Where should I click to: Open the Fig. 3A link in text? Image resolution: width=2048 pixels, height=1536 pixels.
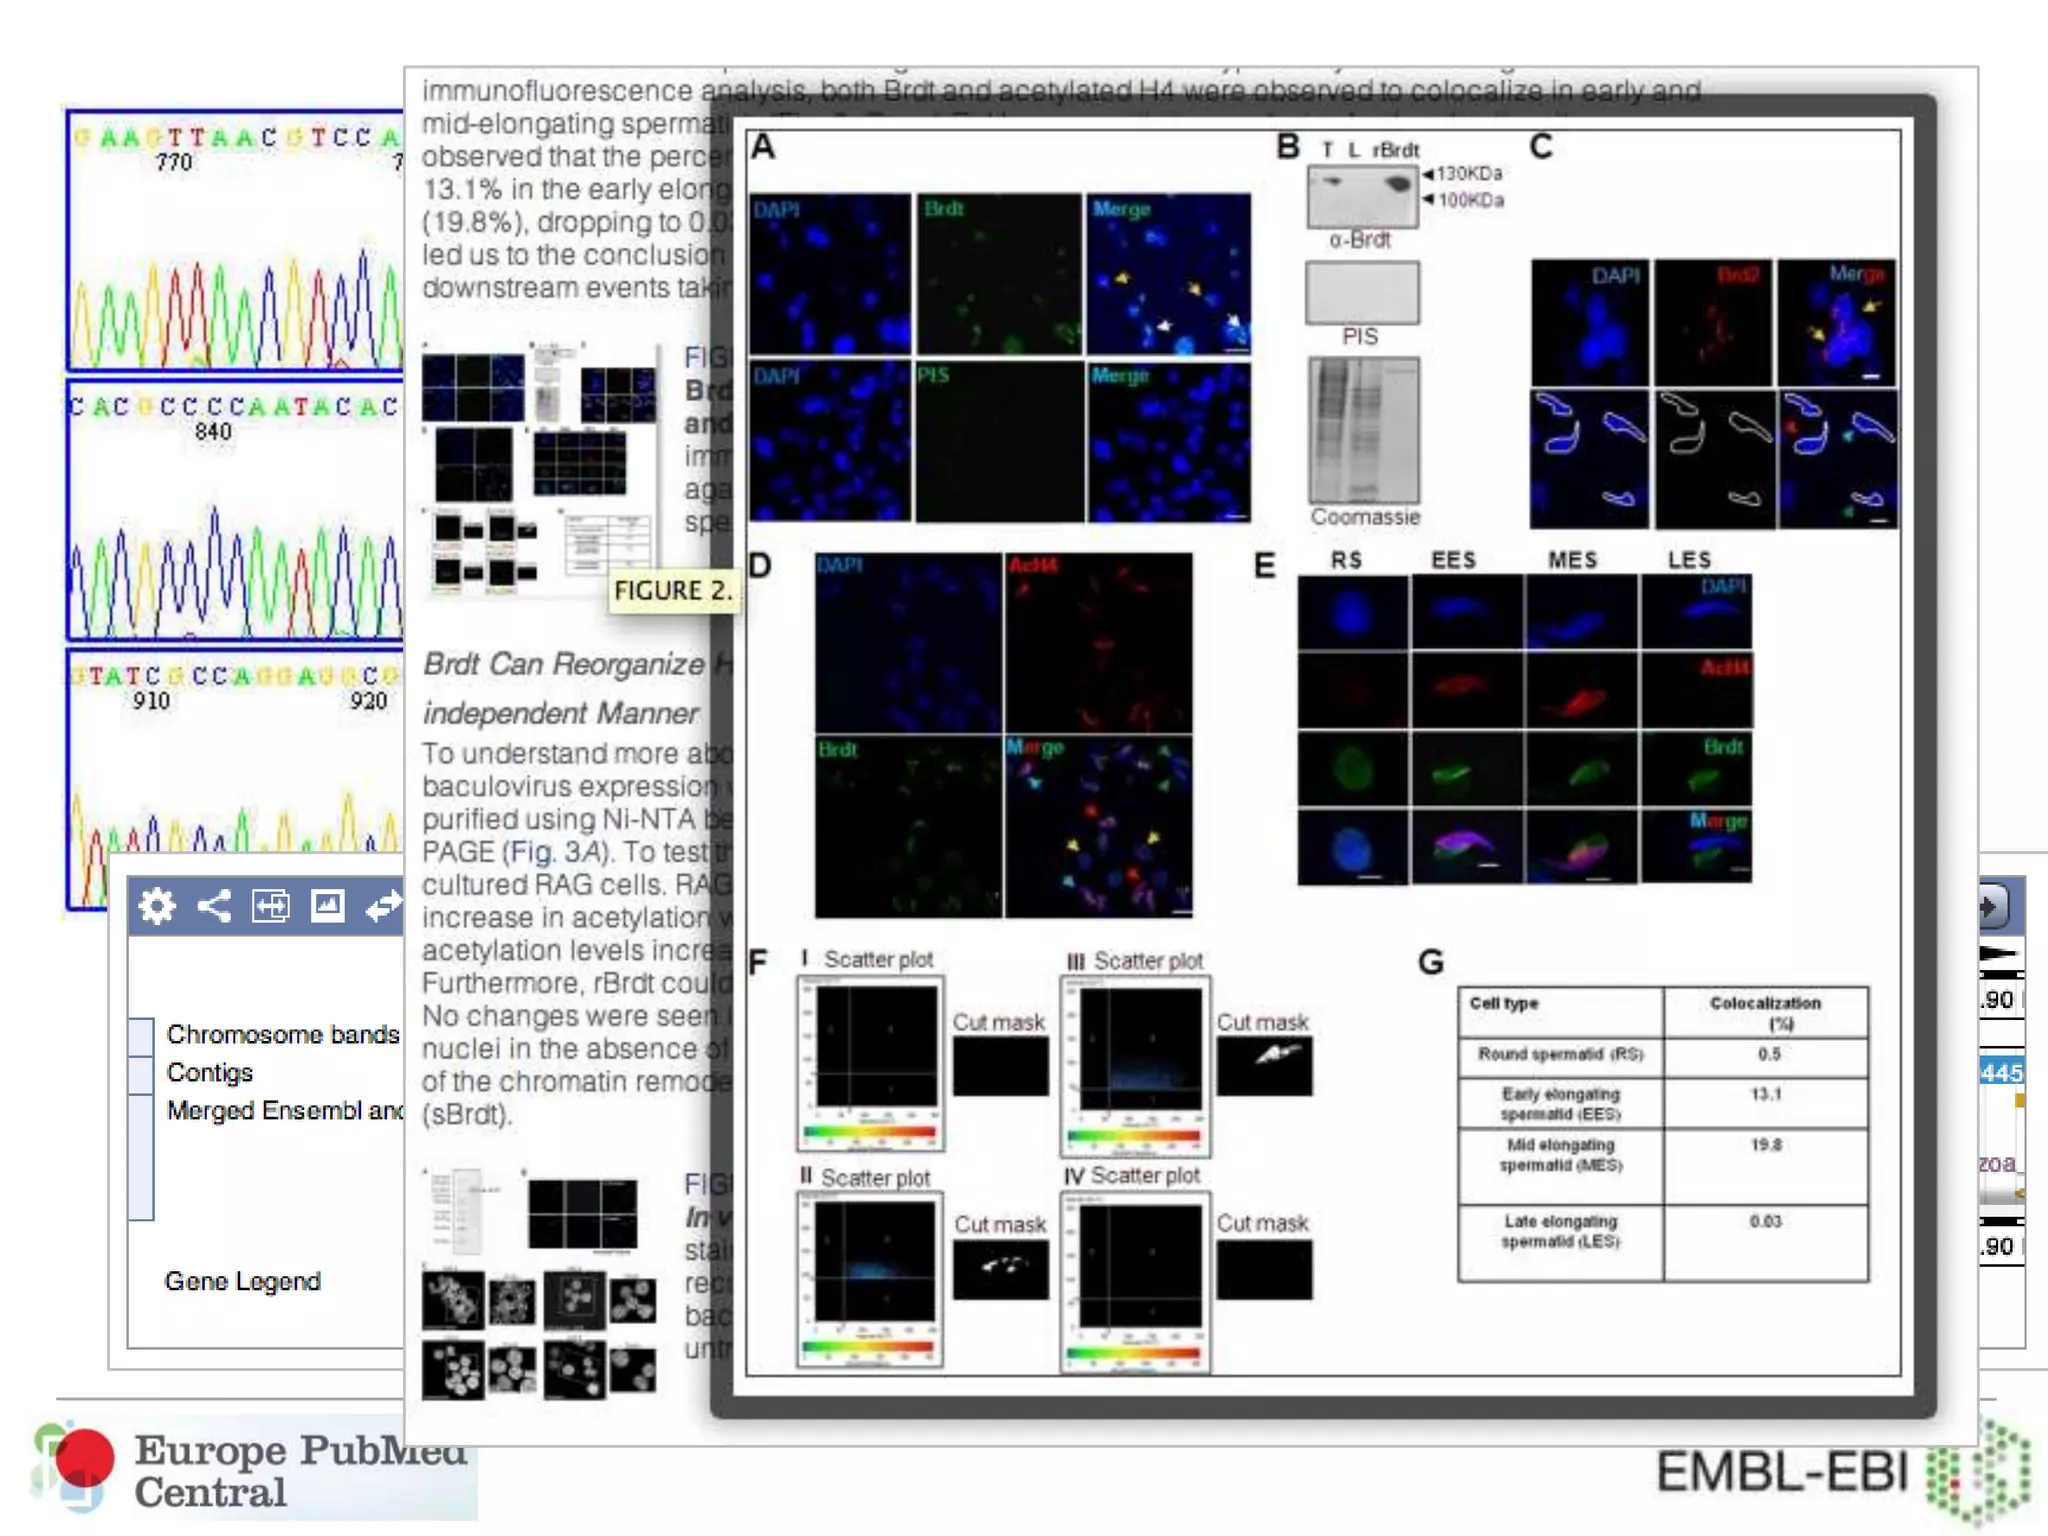pos(556,852)
